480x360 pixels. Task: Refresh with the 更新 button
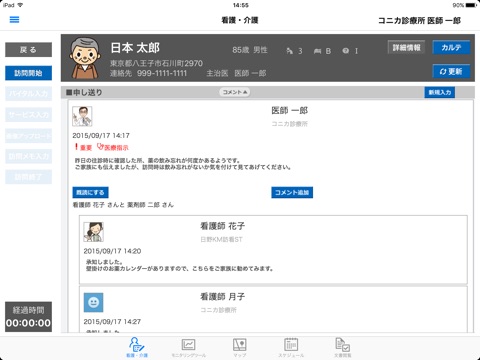451,71
